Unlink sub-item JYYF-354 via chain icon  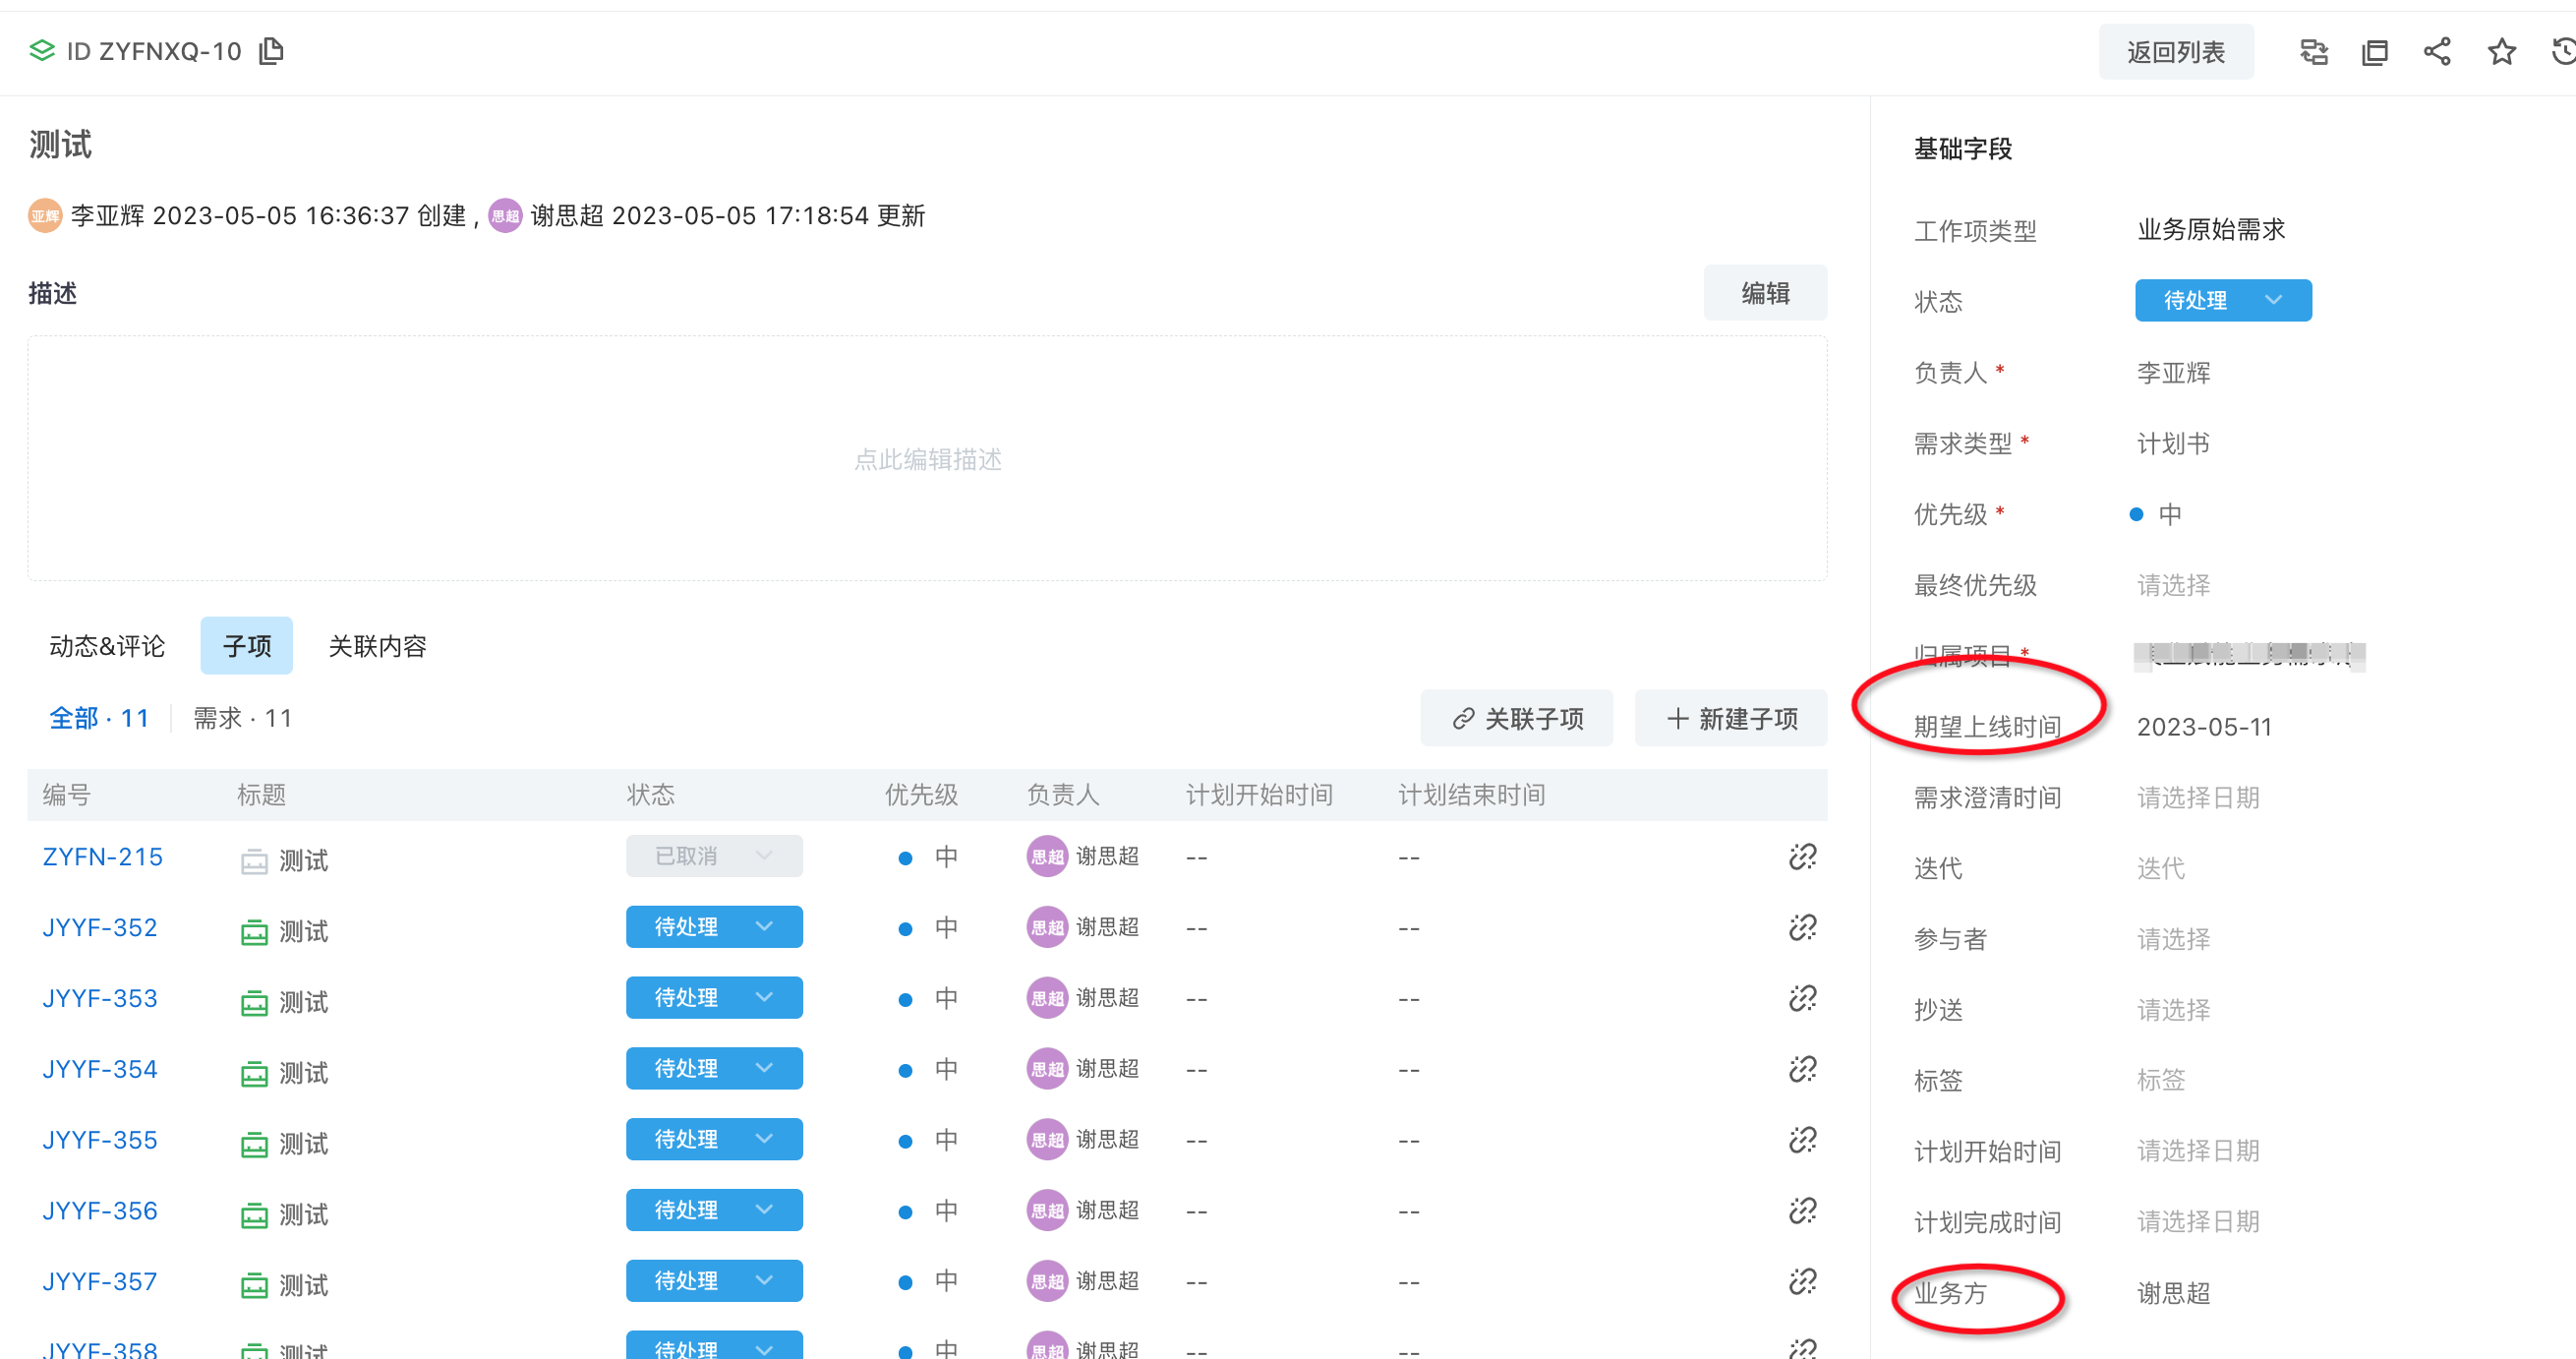click(1802, 1069)
